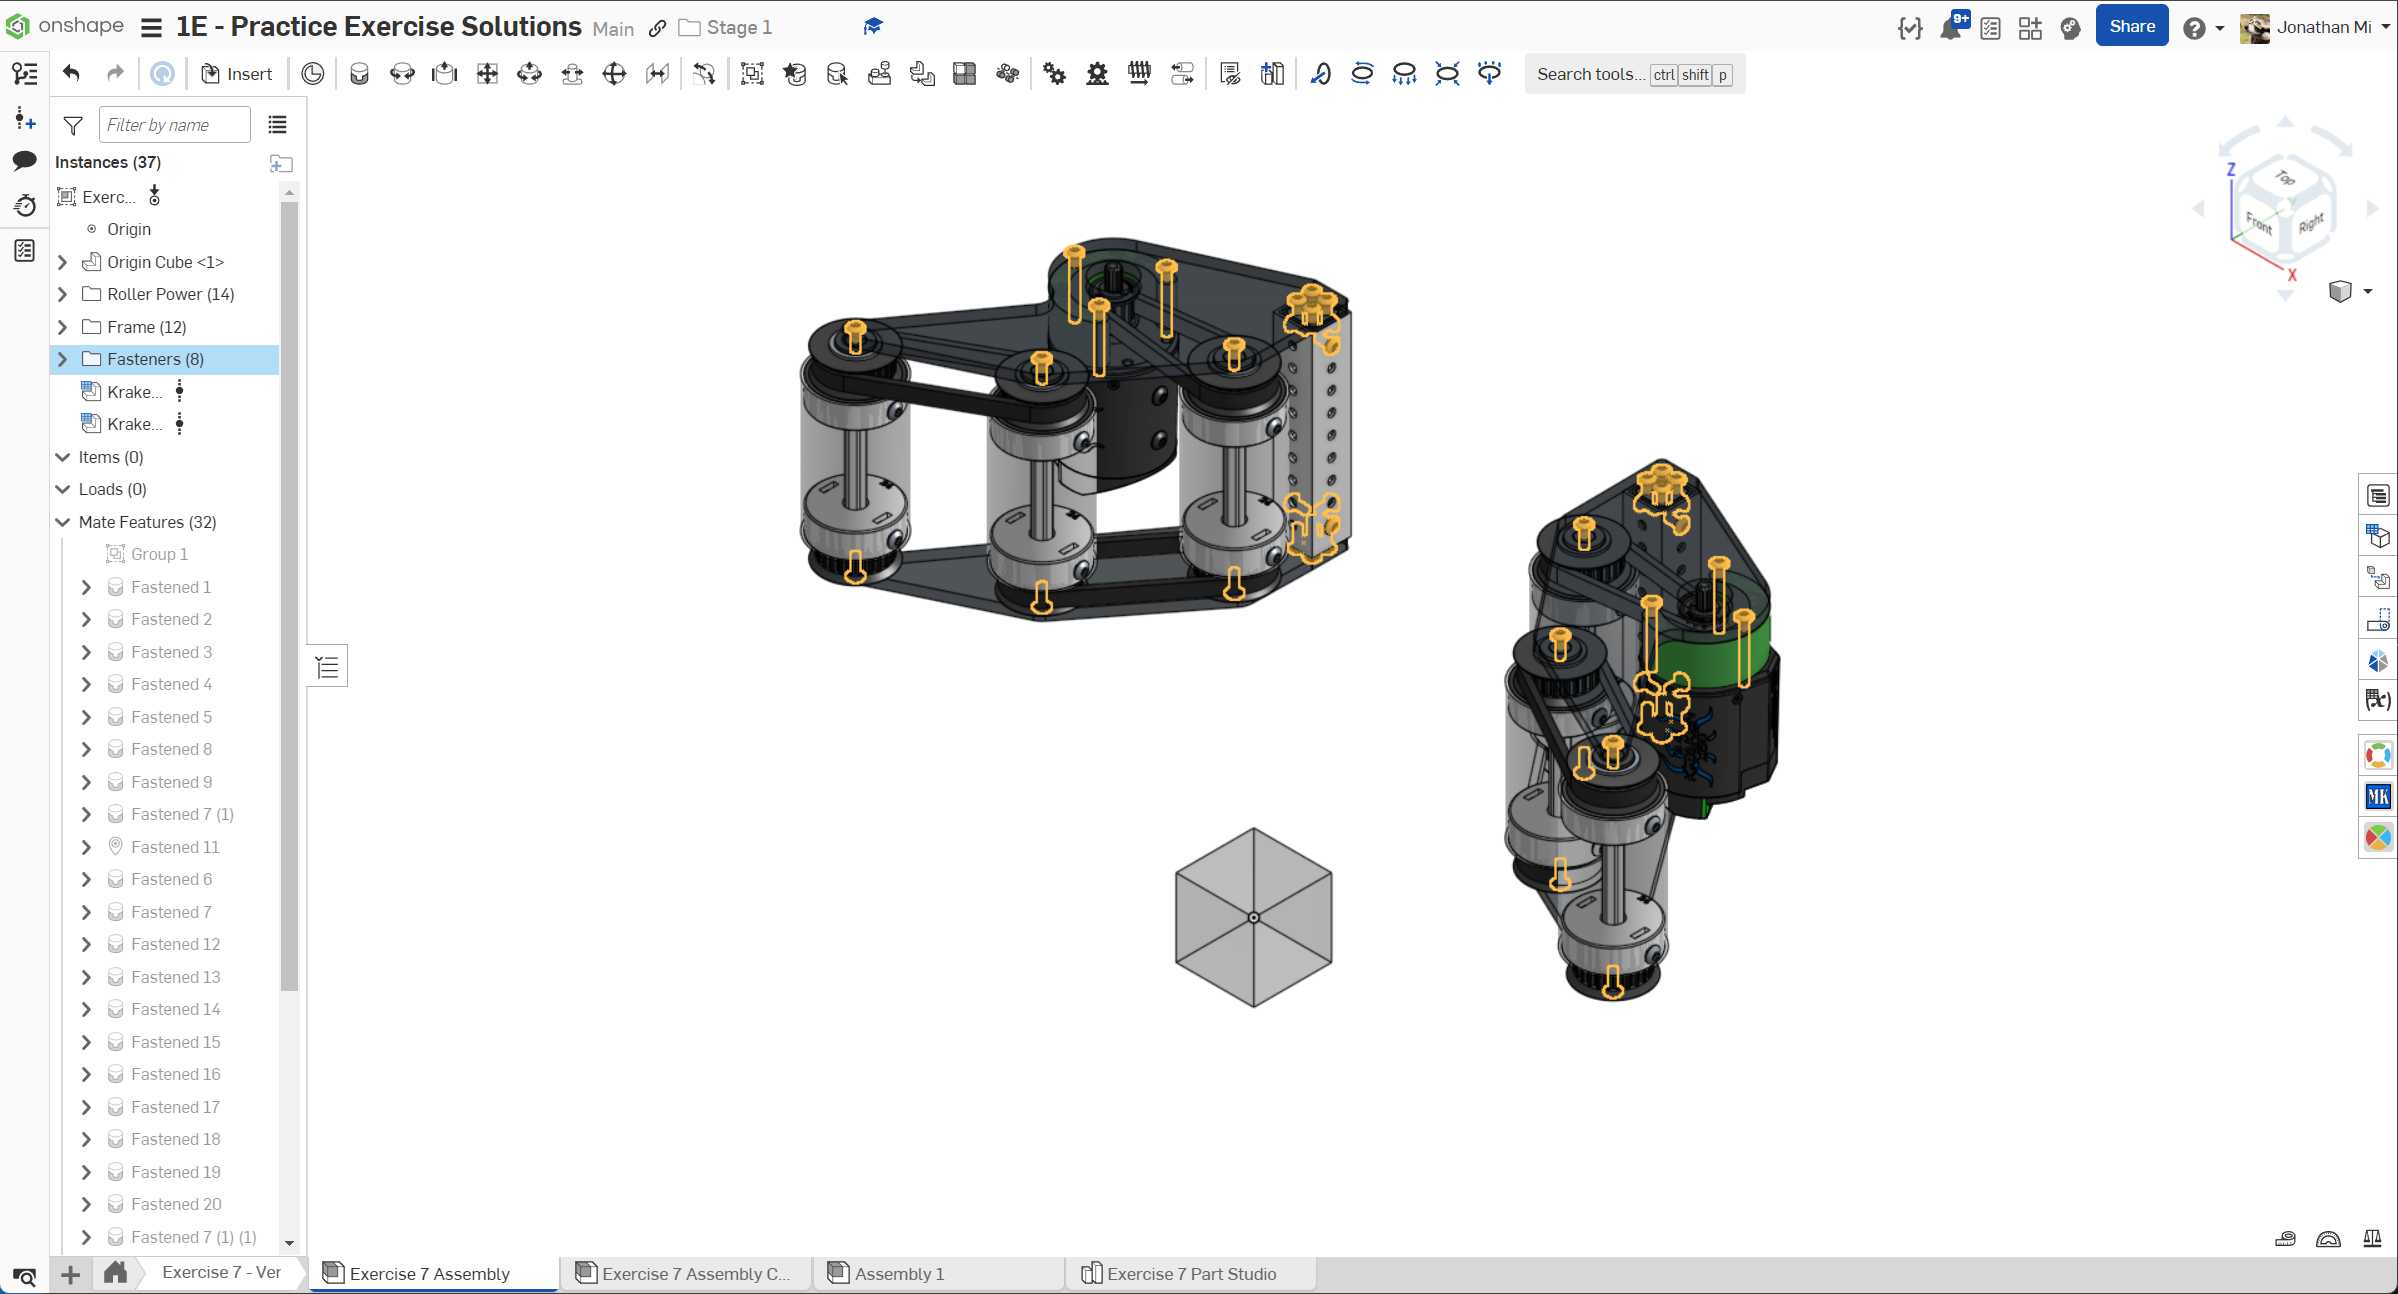Activate the Gear relation tool

click(1054, 74)
